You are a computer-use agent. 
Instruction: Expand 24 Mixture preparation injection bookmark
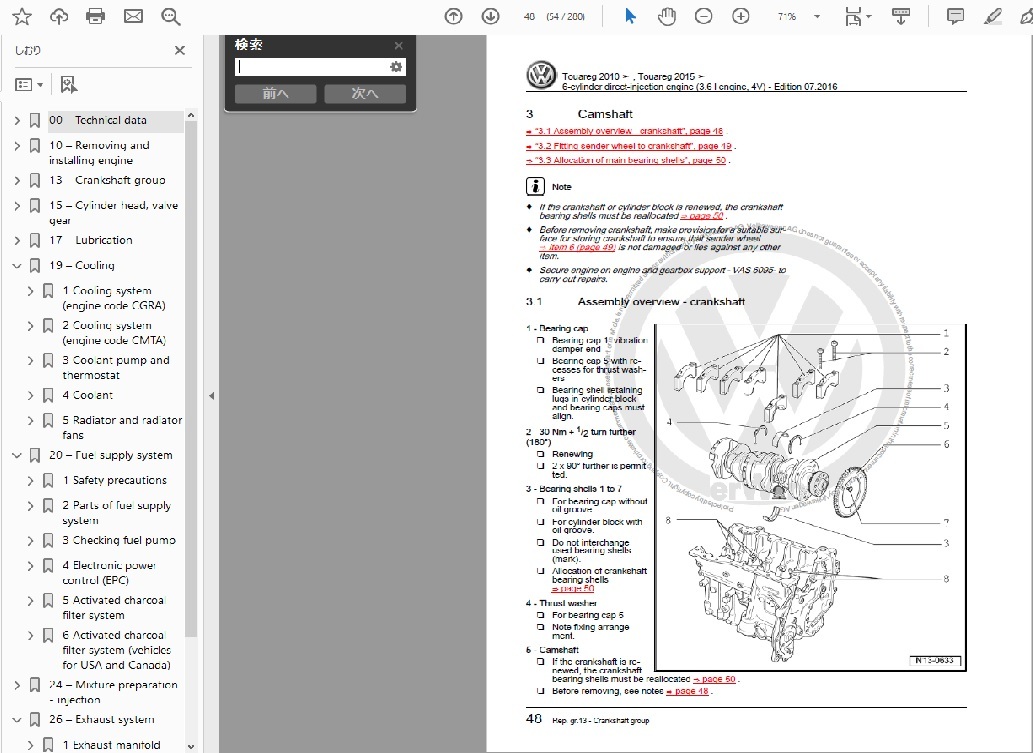point(17,685)
